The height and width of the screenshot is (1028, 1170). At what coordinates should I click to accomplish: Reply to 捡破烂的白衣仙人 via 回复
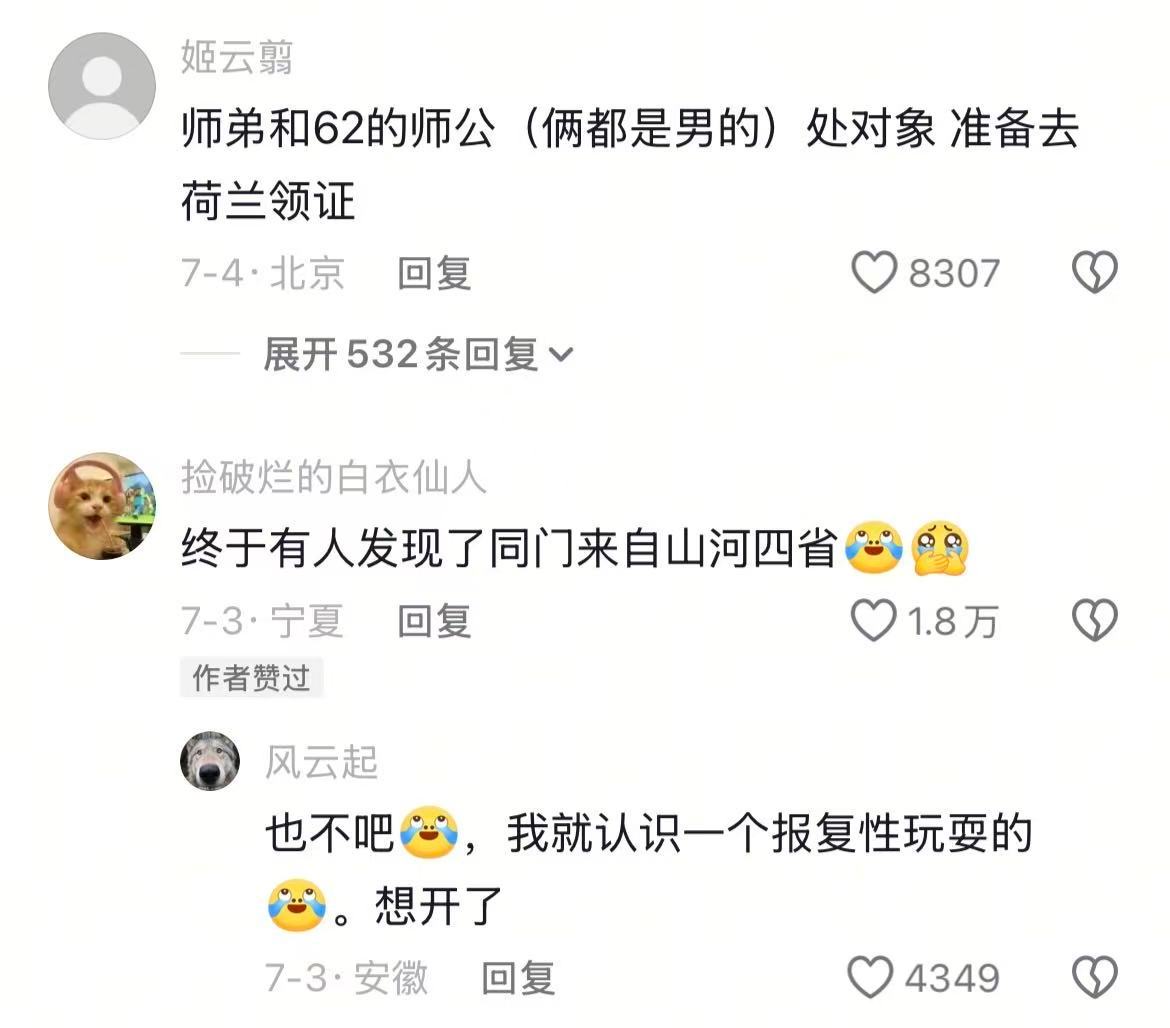[434, 621]
